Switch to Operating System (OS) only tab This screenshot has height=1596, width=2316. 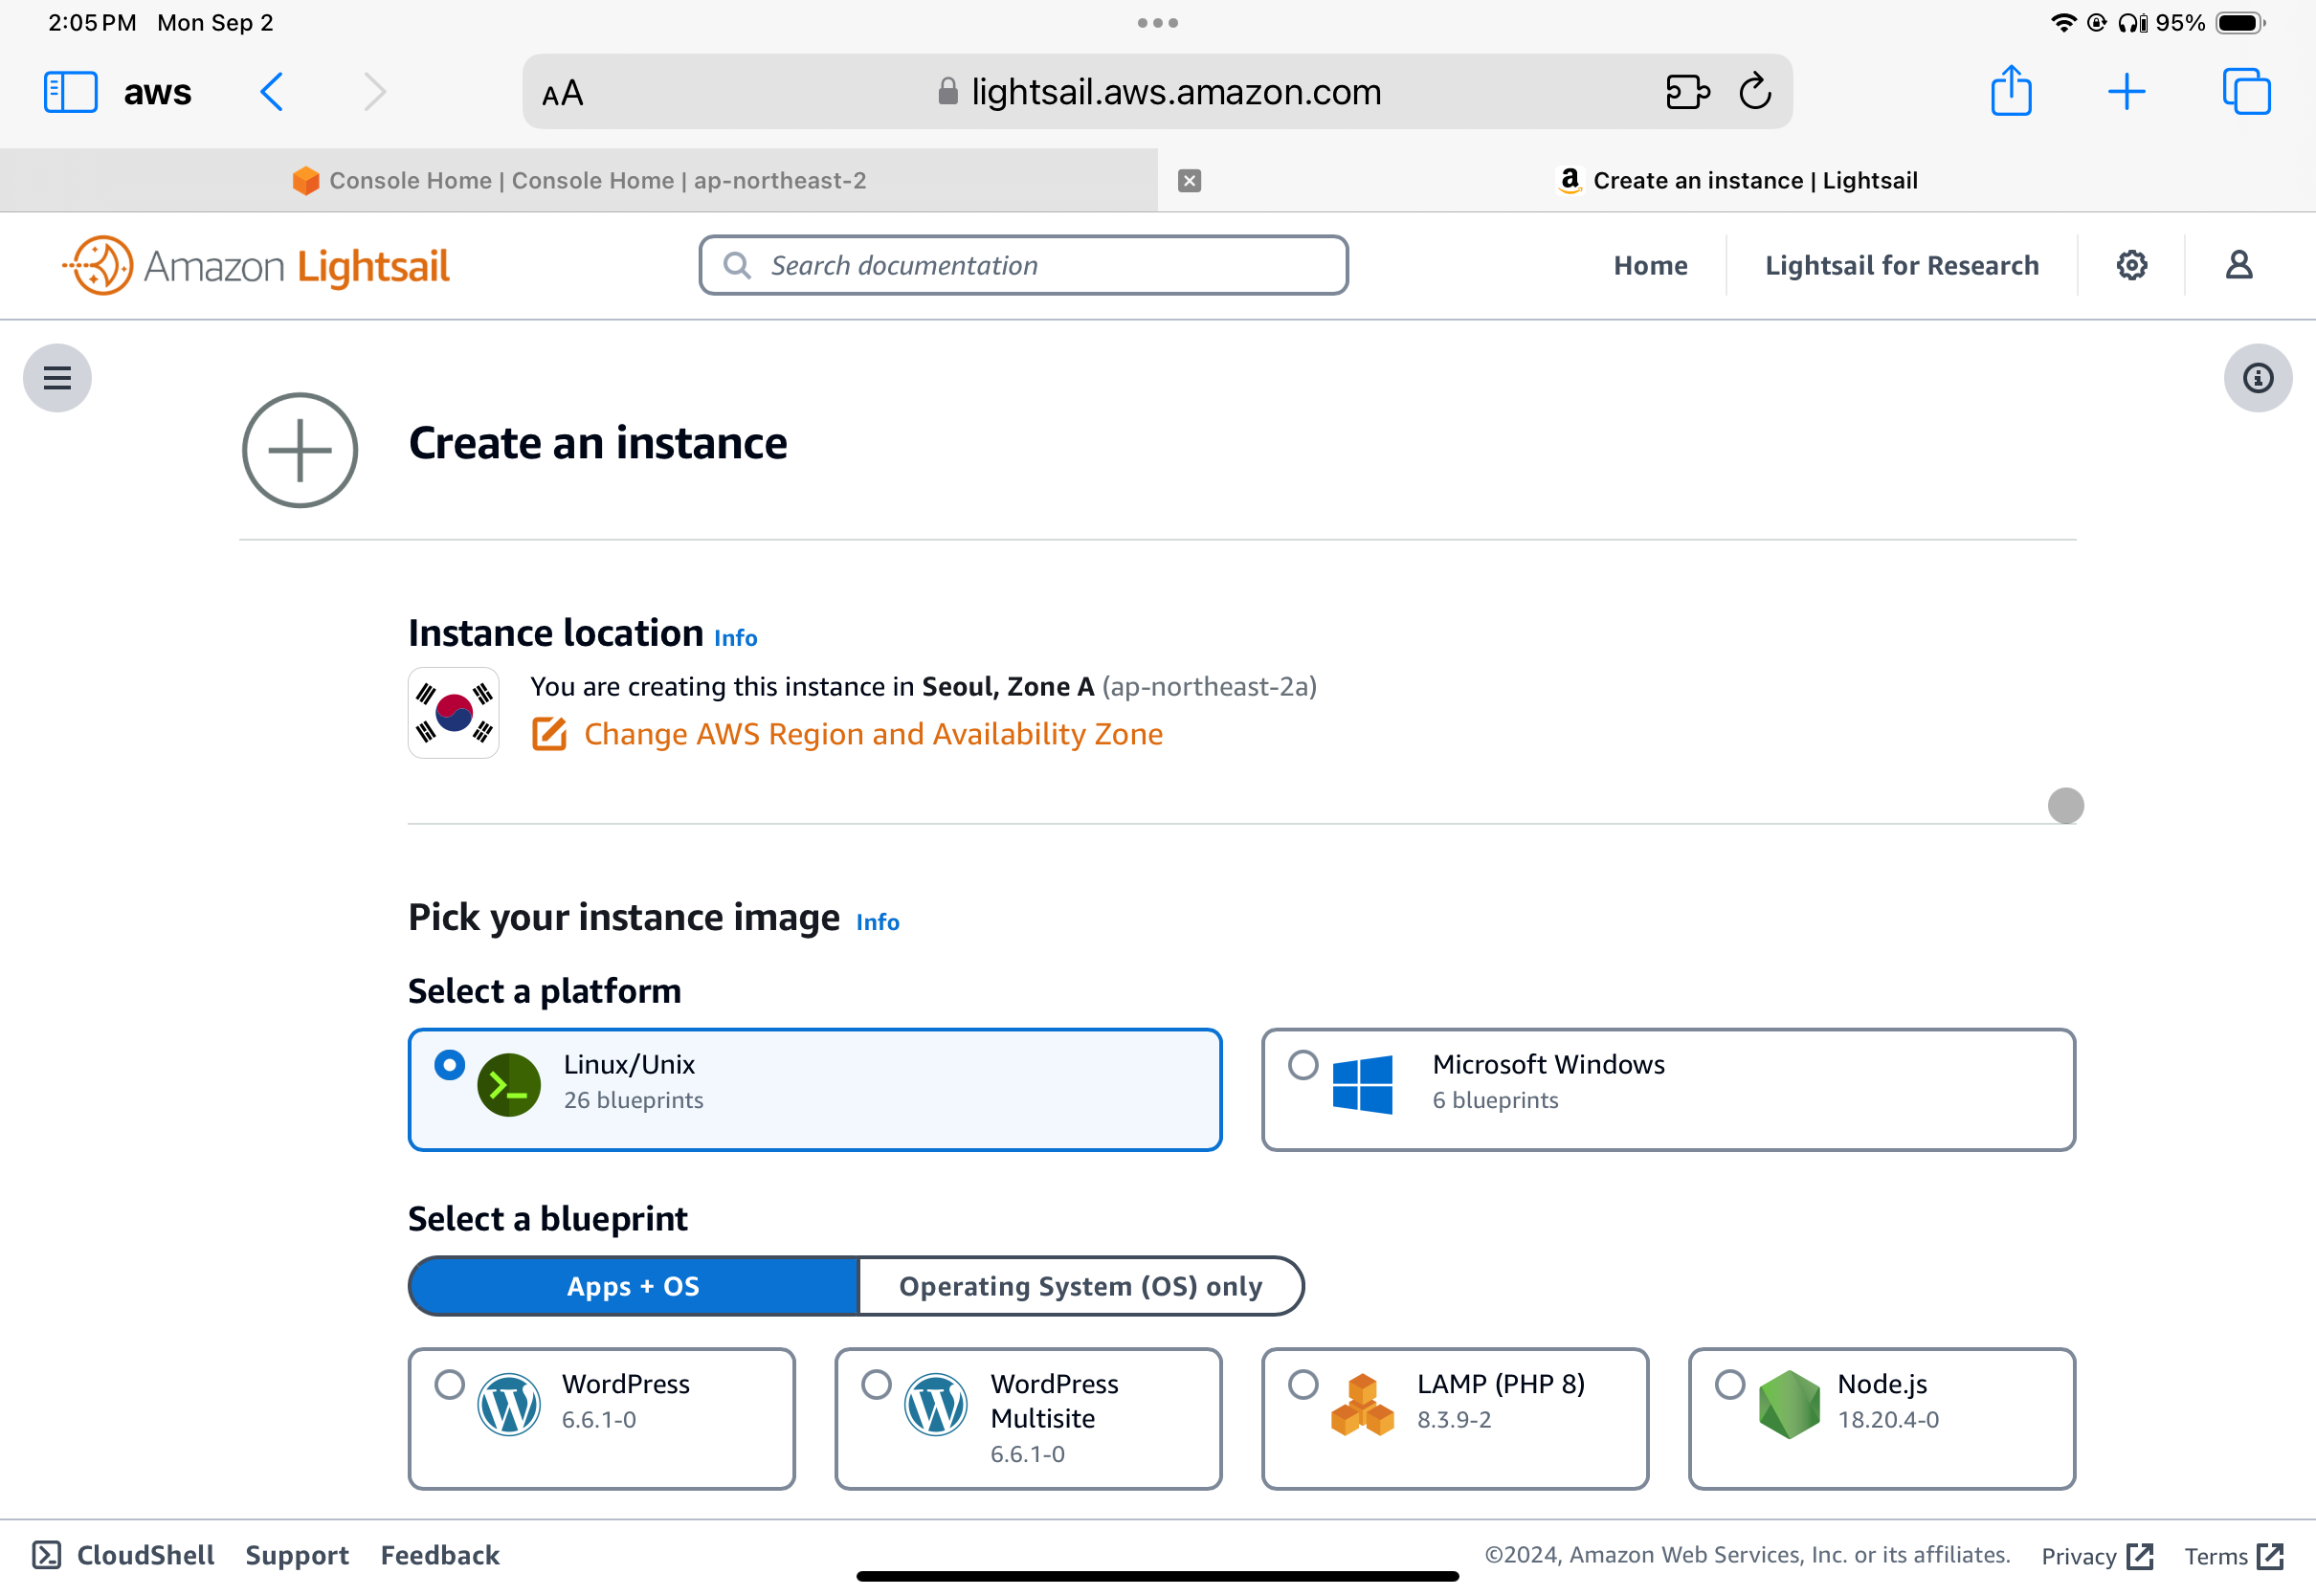[x=1081, y=1286]
